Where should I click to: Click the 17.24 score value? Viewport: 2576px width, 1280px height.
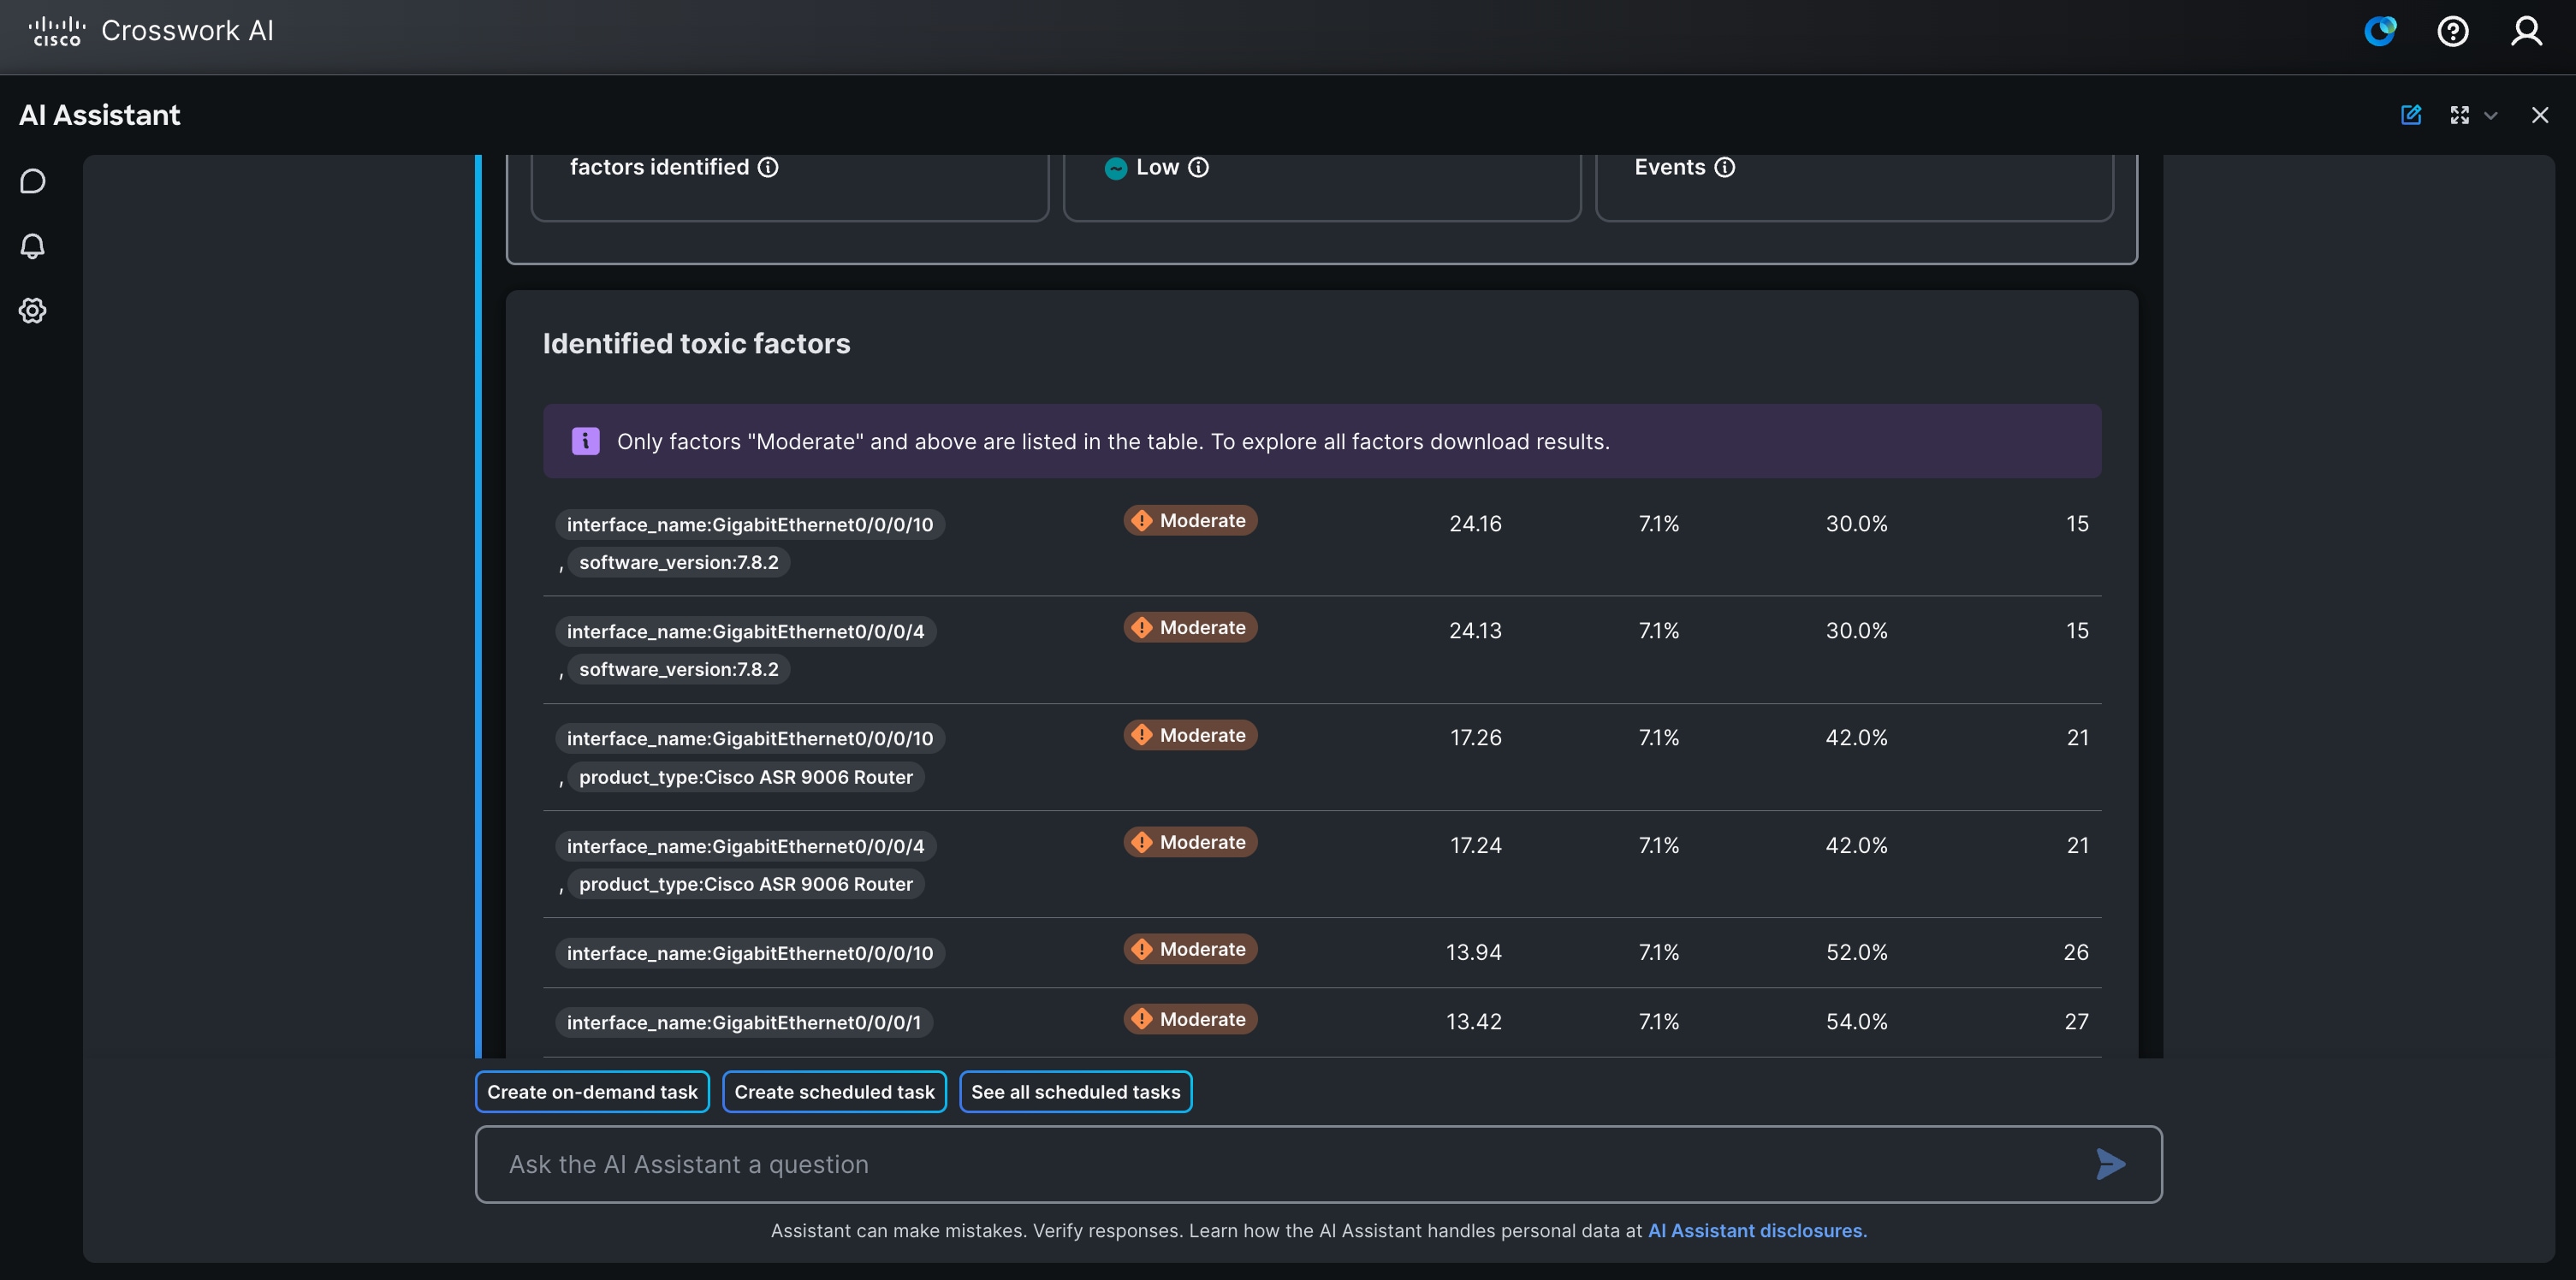(1475, 845)
